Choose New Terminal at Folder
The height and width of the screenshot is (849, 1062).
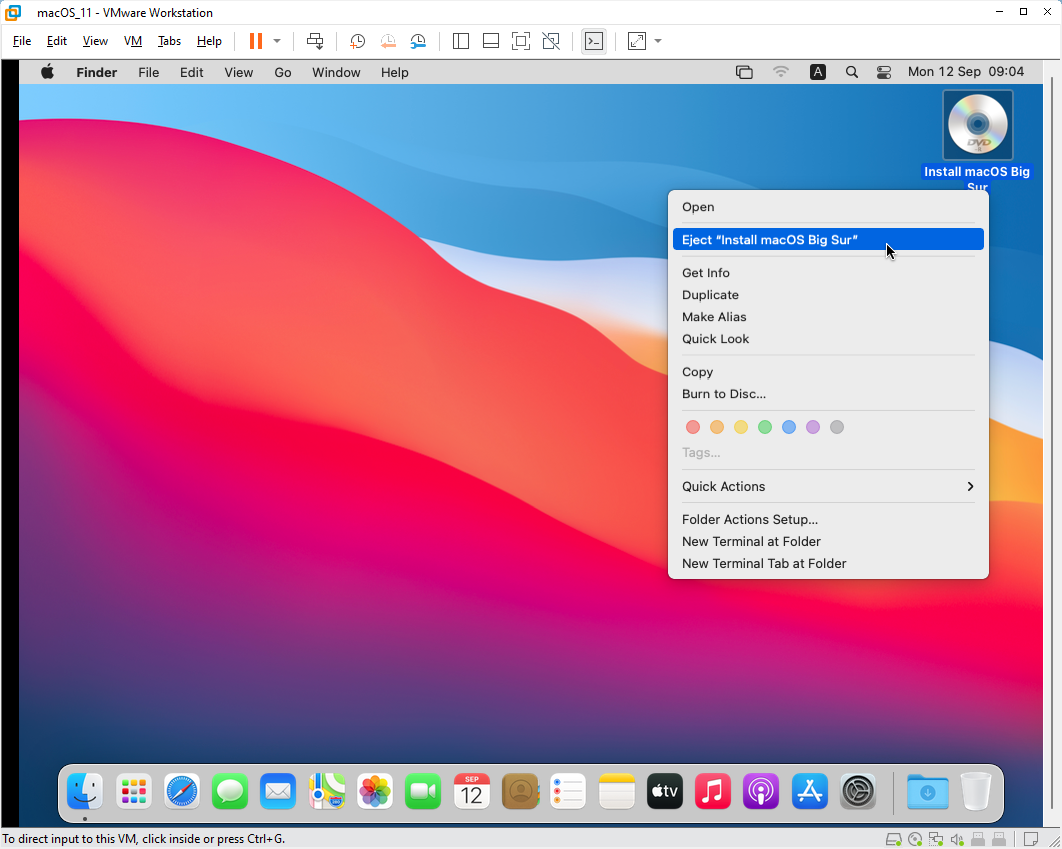click(x=828, y=542)
